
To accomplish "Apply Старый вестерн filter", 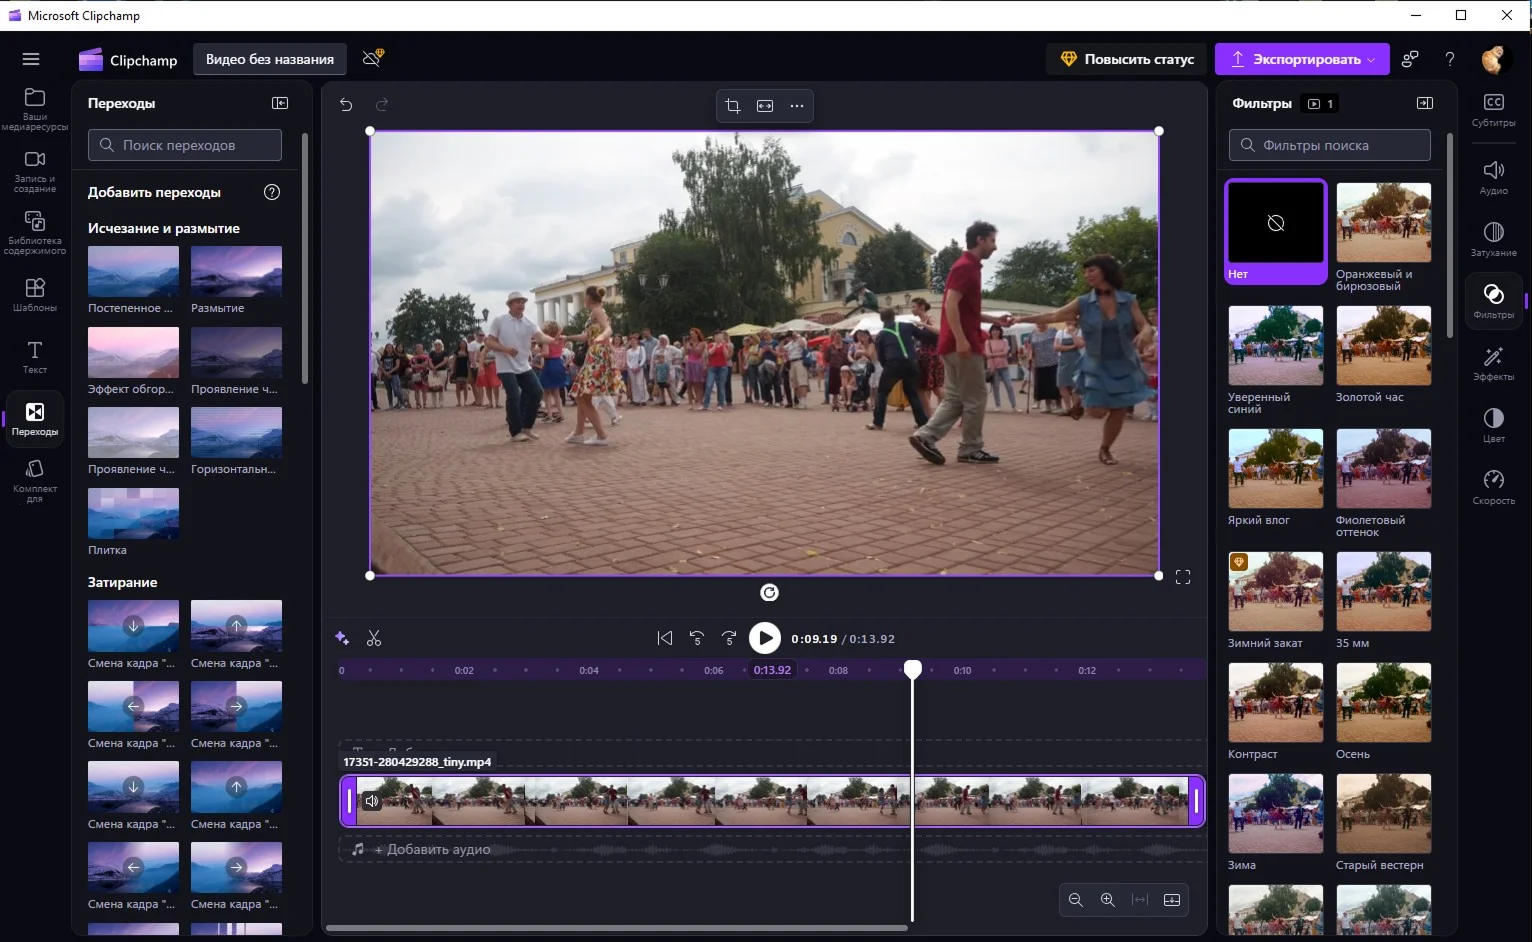I will tap(1384, 813).
